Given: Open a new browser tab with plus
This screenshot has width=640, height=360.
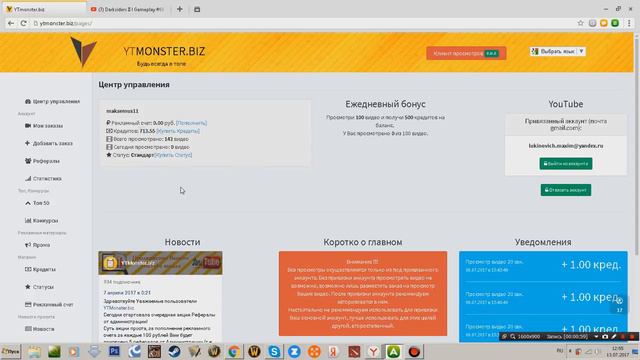Looking at the screenshot, I should pyautogui.click(x=180, y=9).
